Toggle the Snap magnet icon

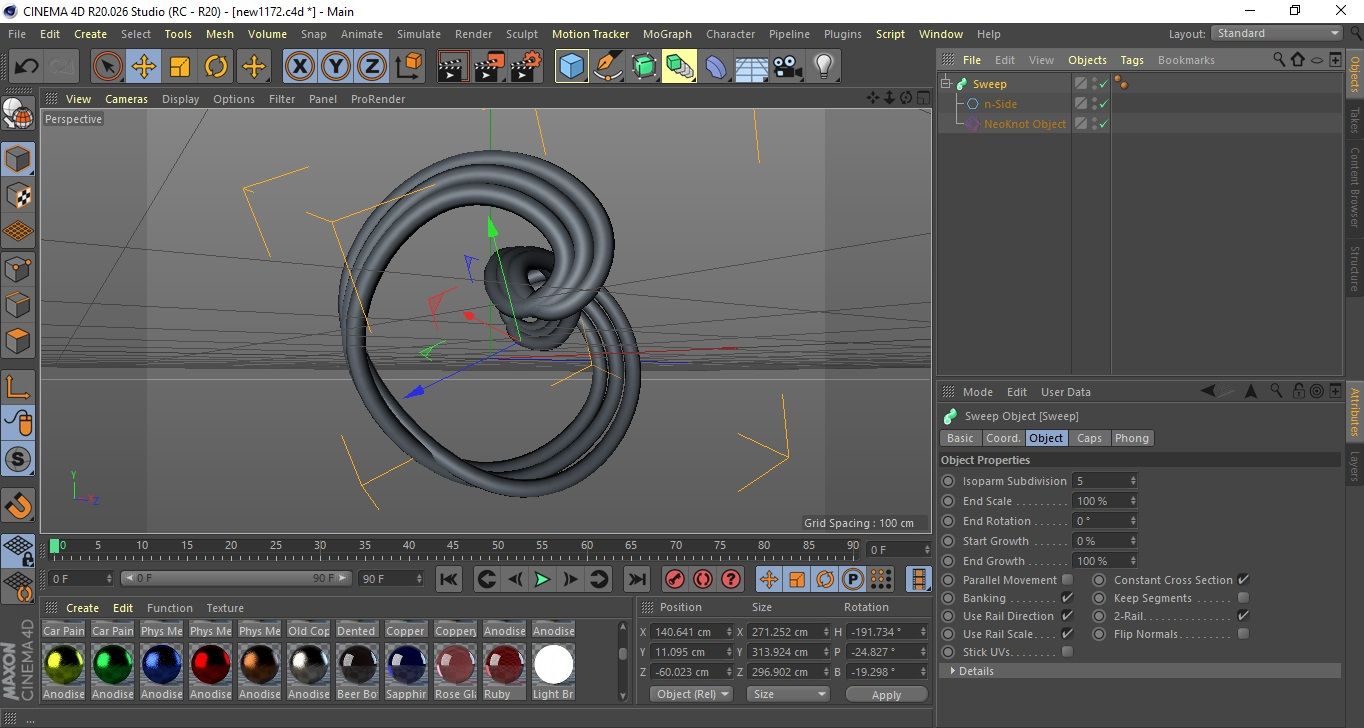click(18, 506)
